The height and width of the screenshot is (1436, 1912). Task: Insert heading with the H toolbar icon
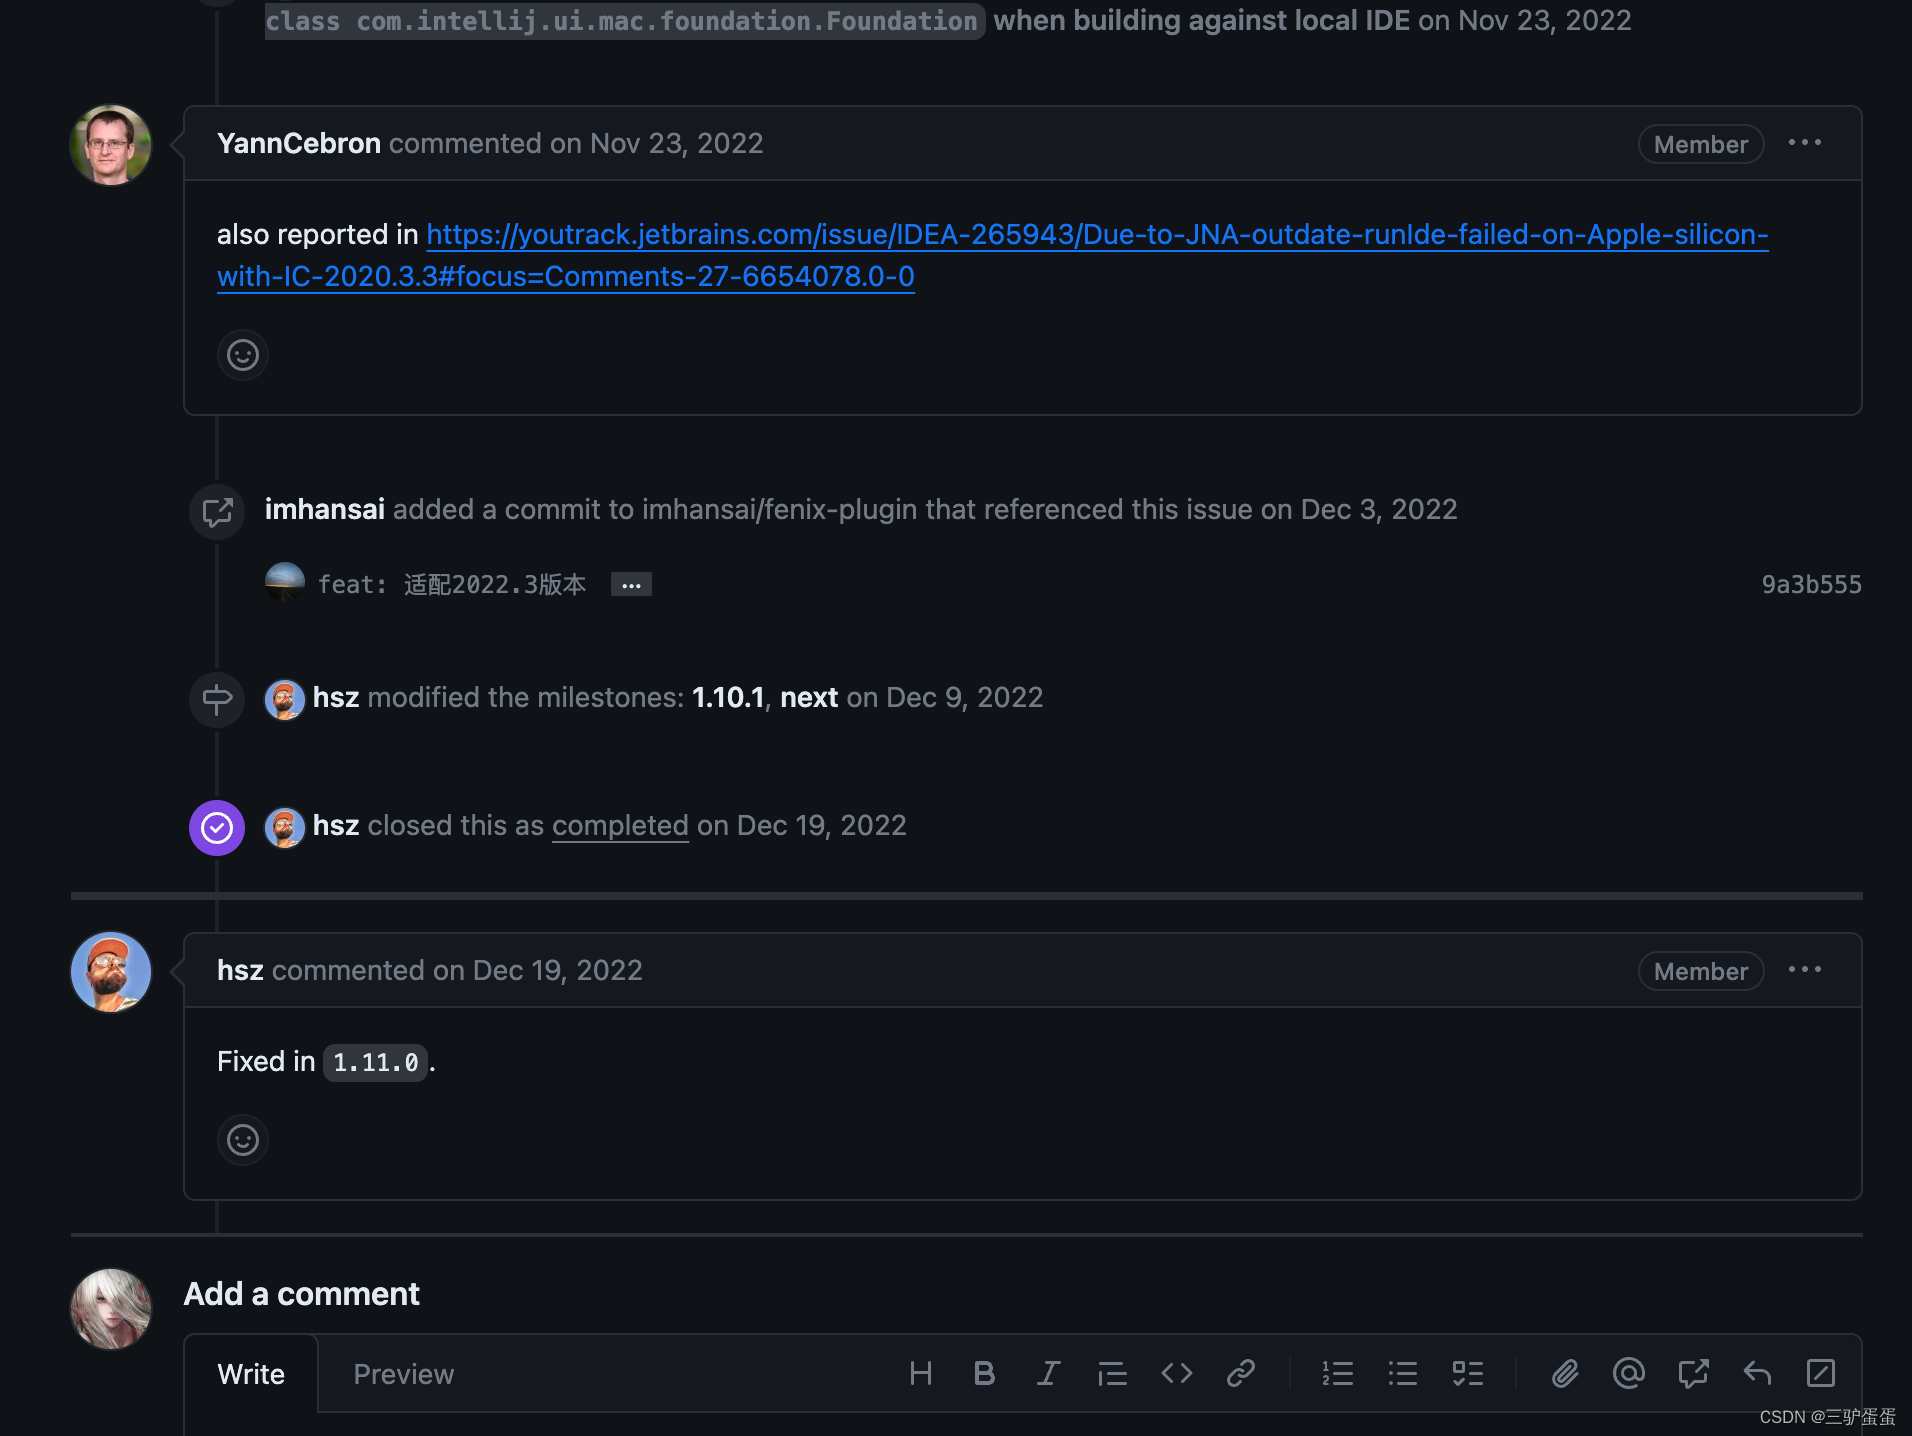pyautogui.click(x=921, y=1373)
